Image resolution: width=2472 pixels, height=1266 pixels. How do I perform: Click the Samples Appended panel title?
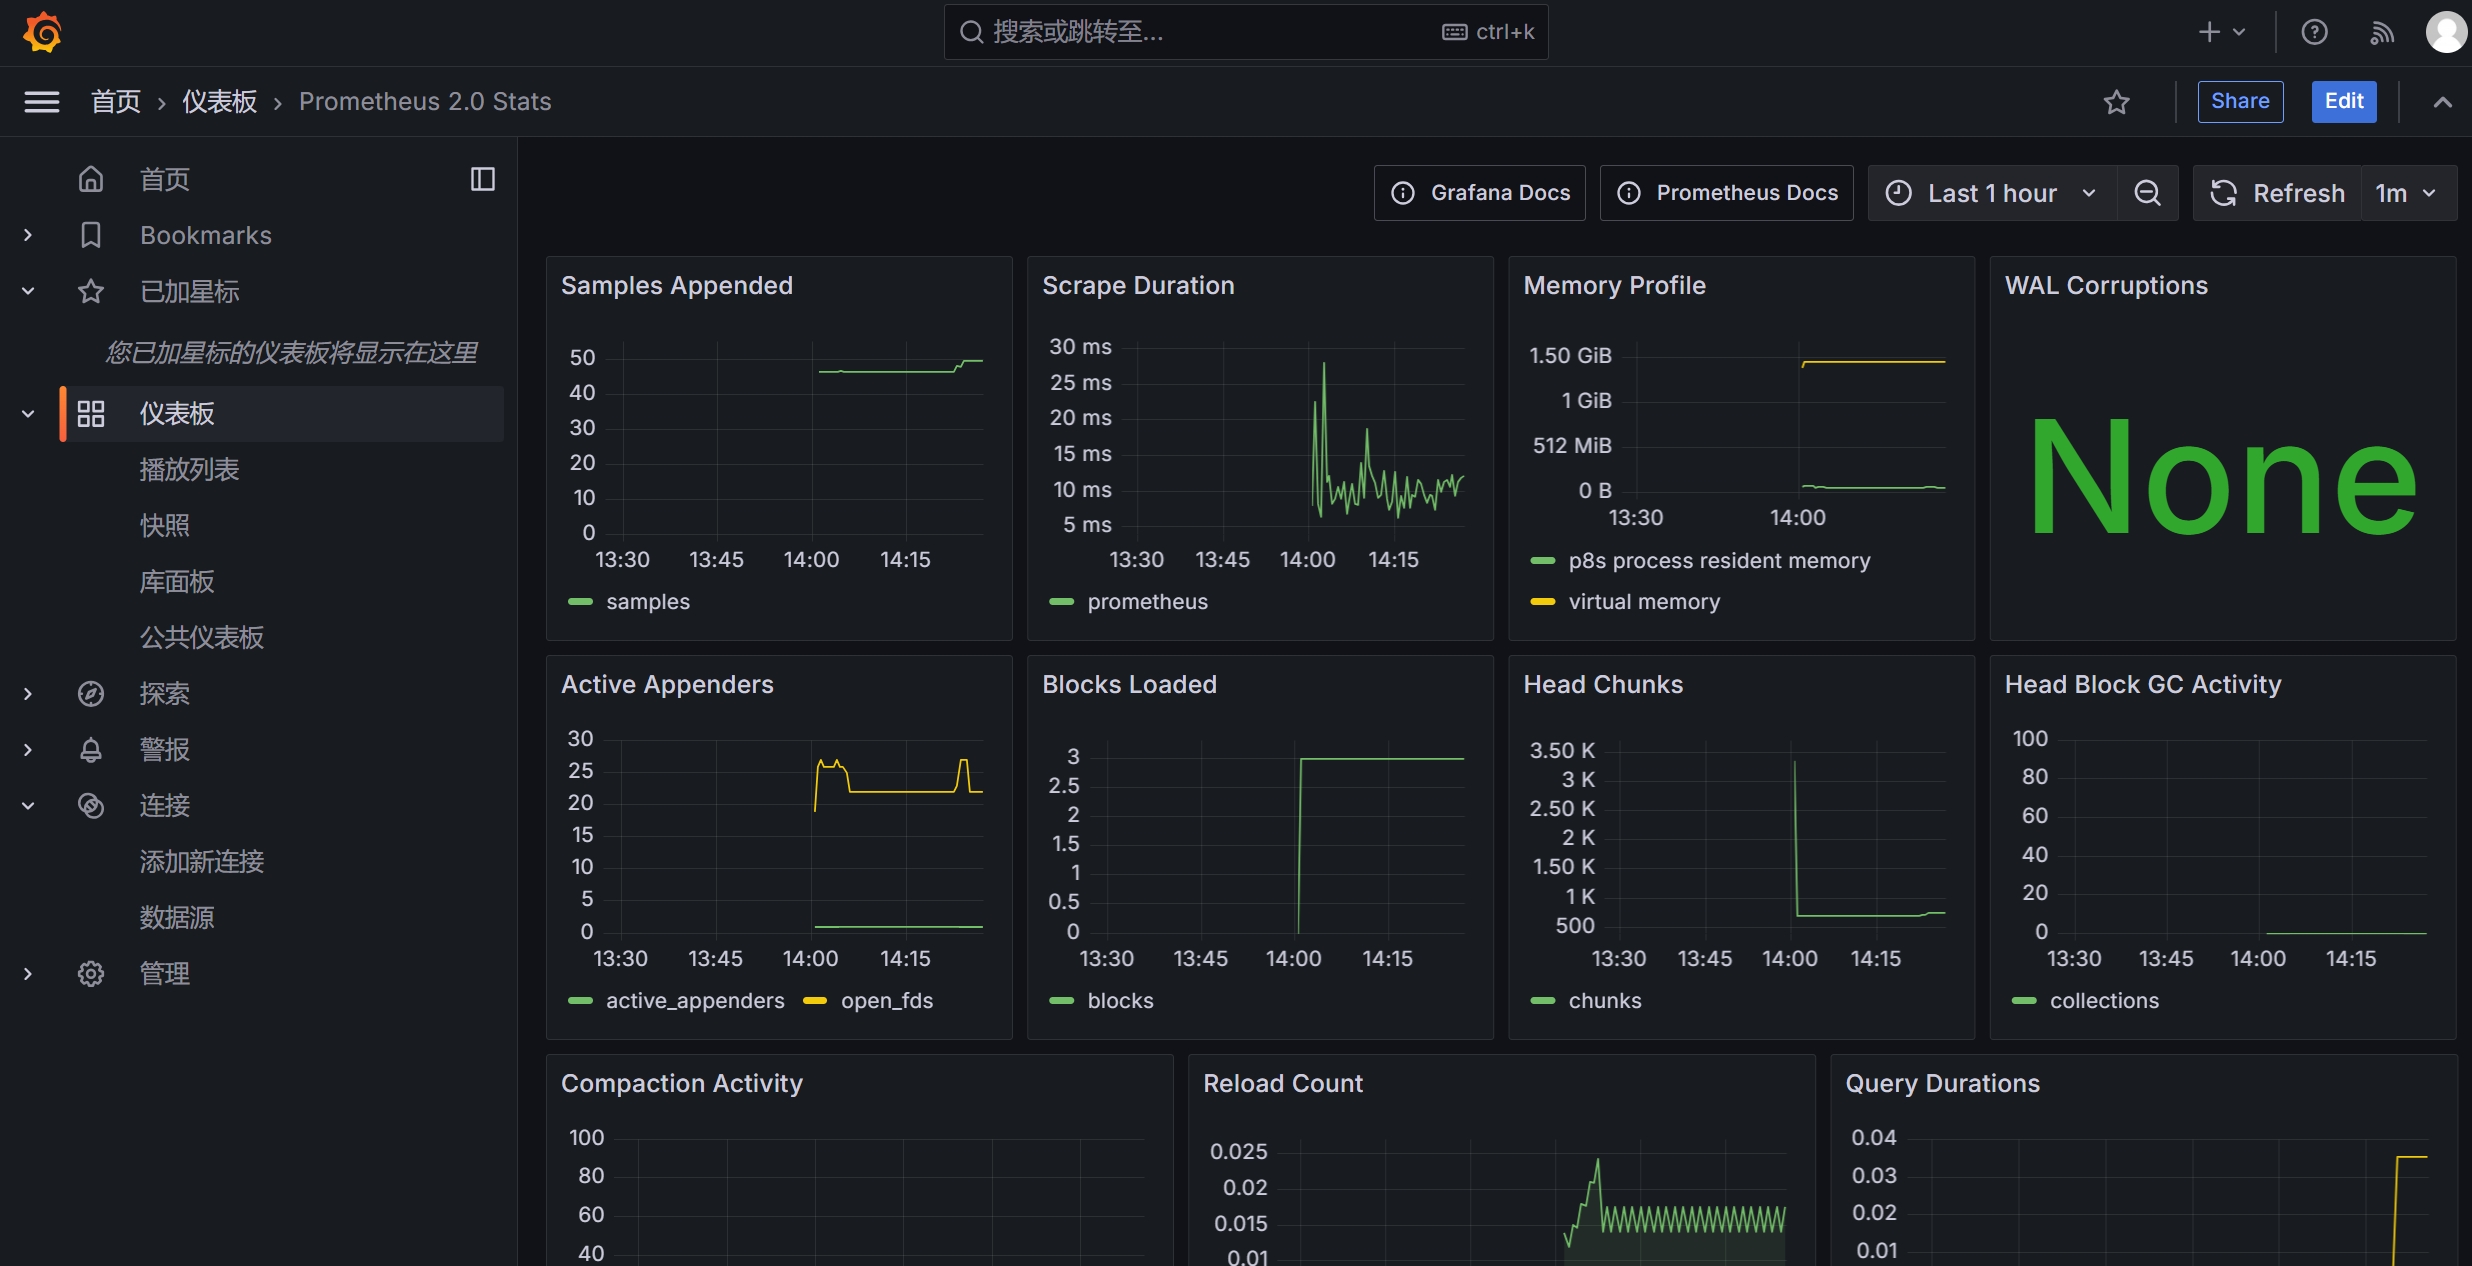point(677,285)
